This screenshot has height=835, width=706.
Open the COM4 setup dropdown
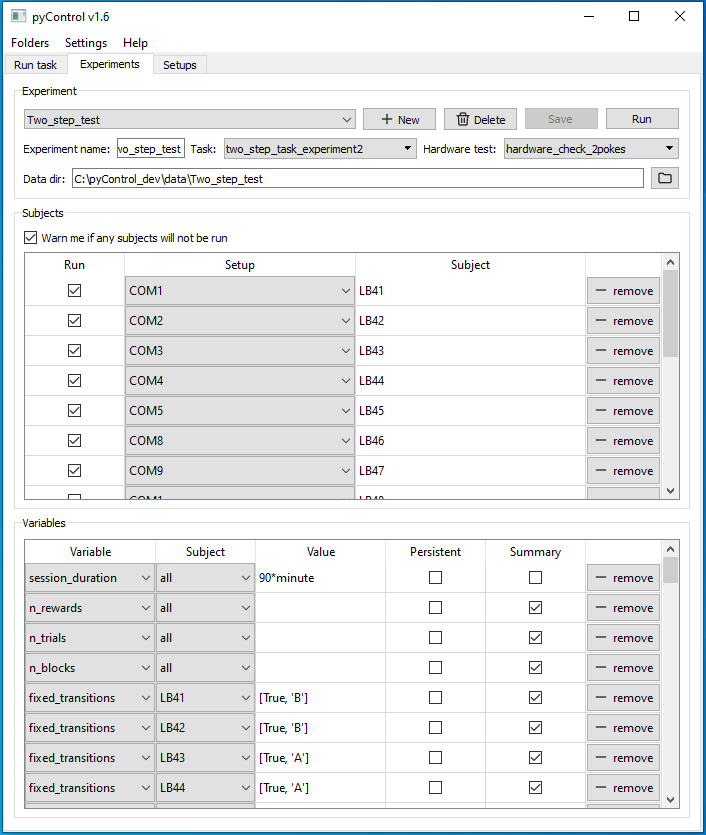[240, 381]
